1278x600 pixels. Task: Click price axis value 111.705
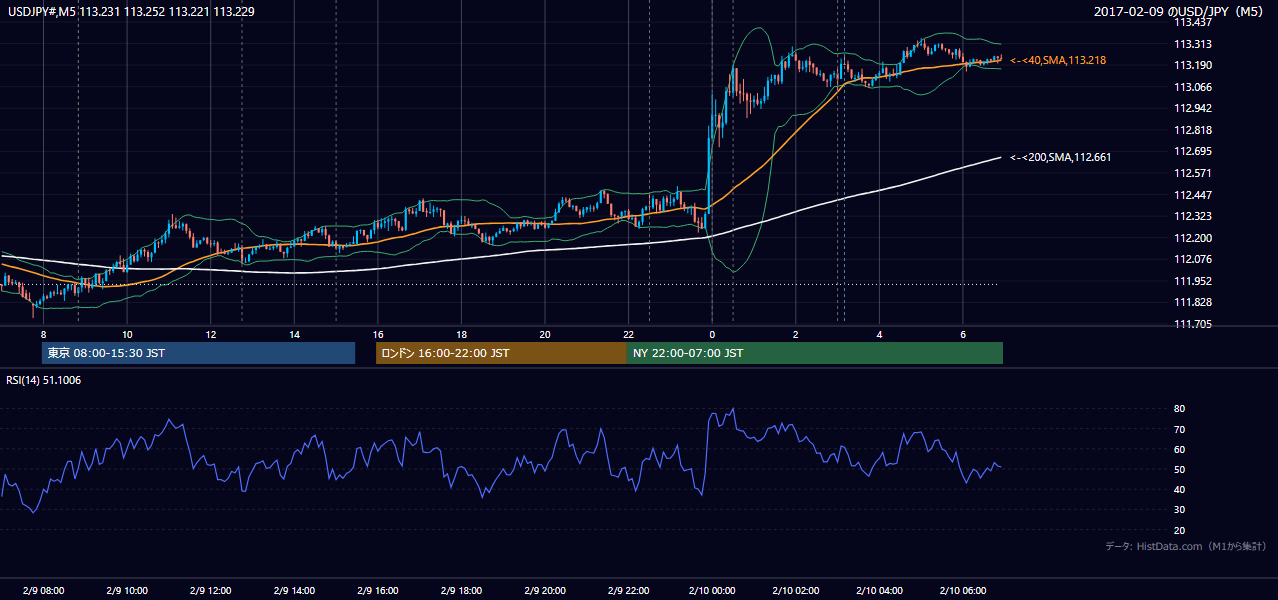[x=1192, y=324]
